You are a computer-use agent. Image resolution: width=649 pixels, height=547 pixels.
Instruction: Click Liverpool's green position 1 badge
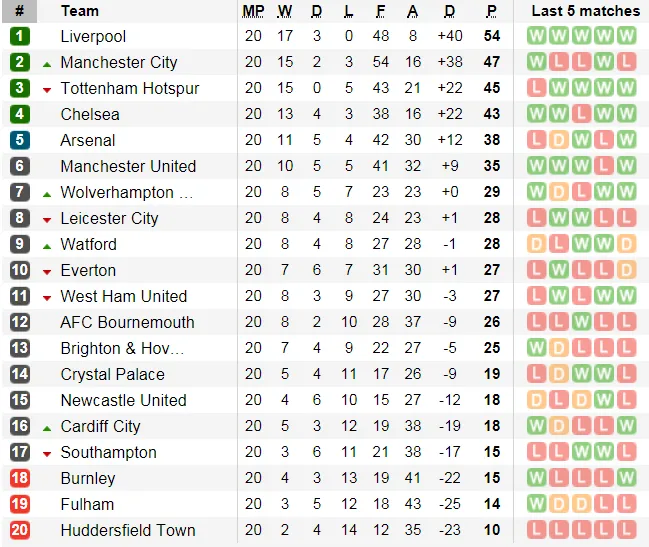click(x=20, y=36)
